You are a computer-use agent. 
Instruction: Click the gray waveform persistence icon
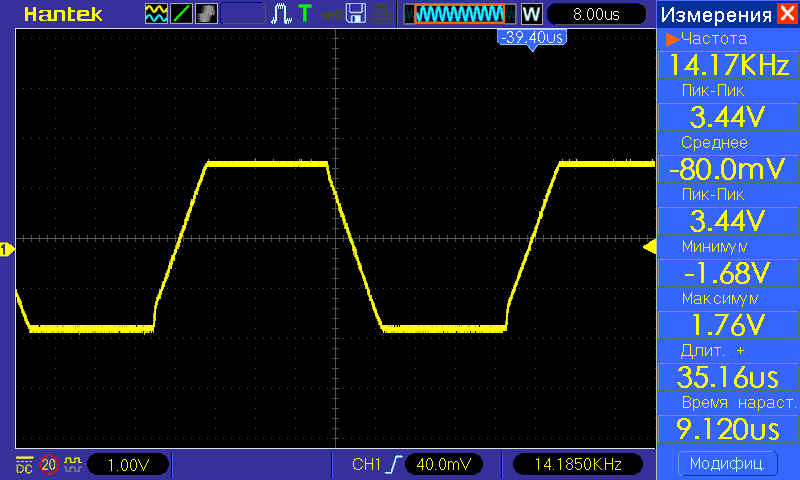point(206,14)
